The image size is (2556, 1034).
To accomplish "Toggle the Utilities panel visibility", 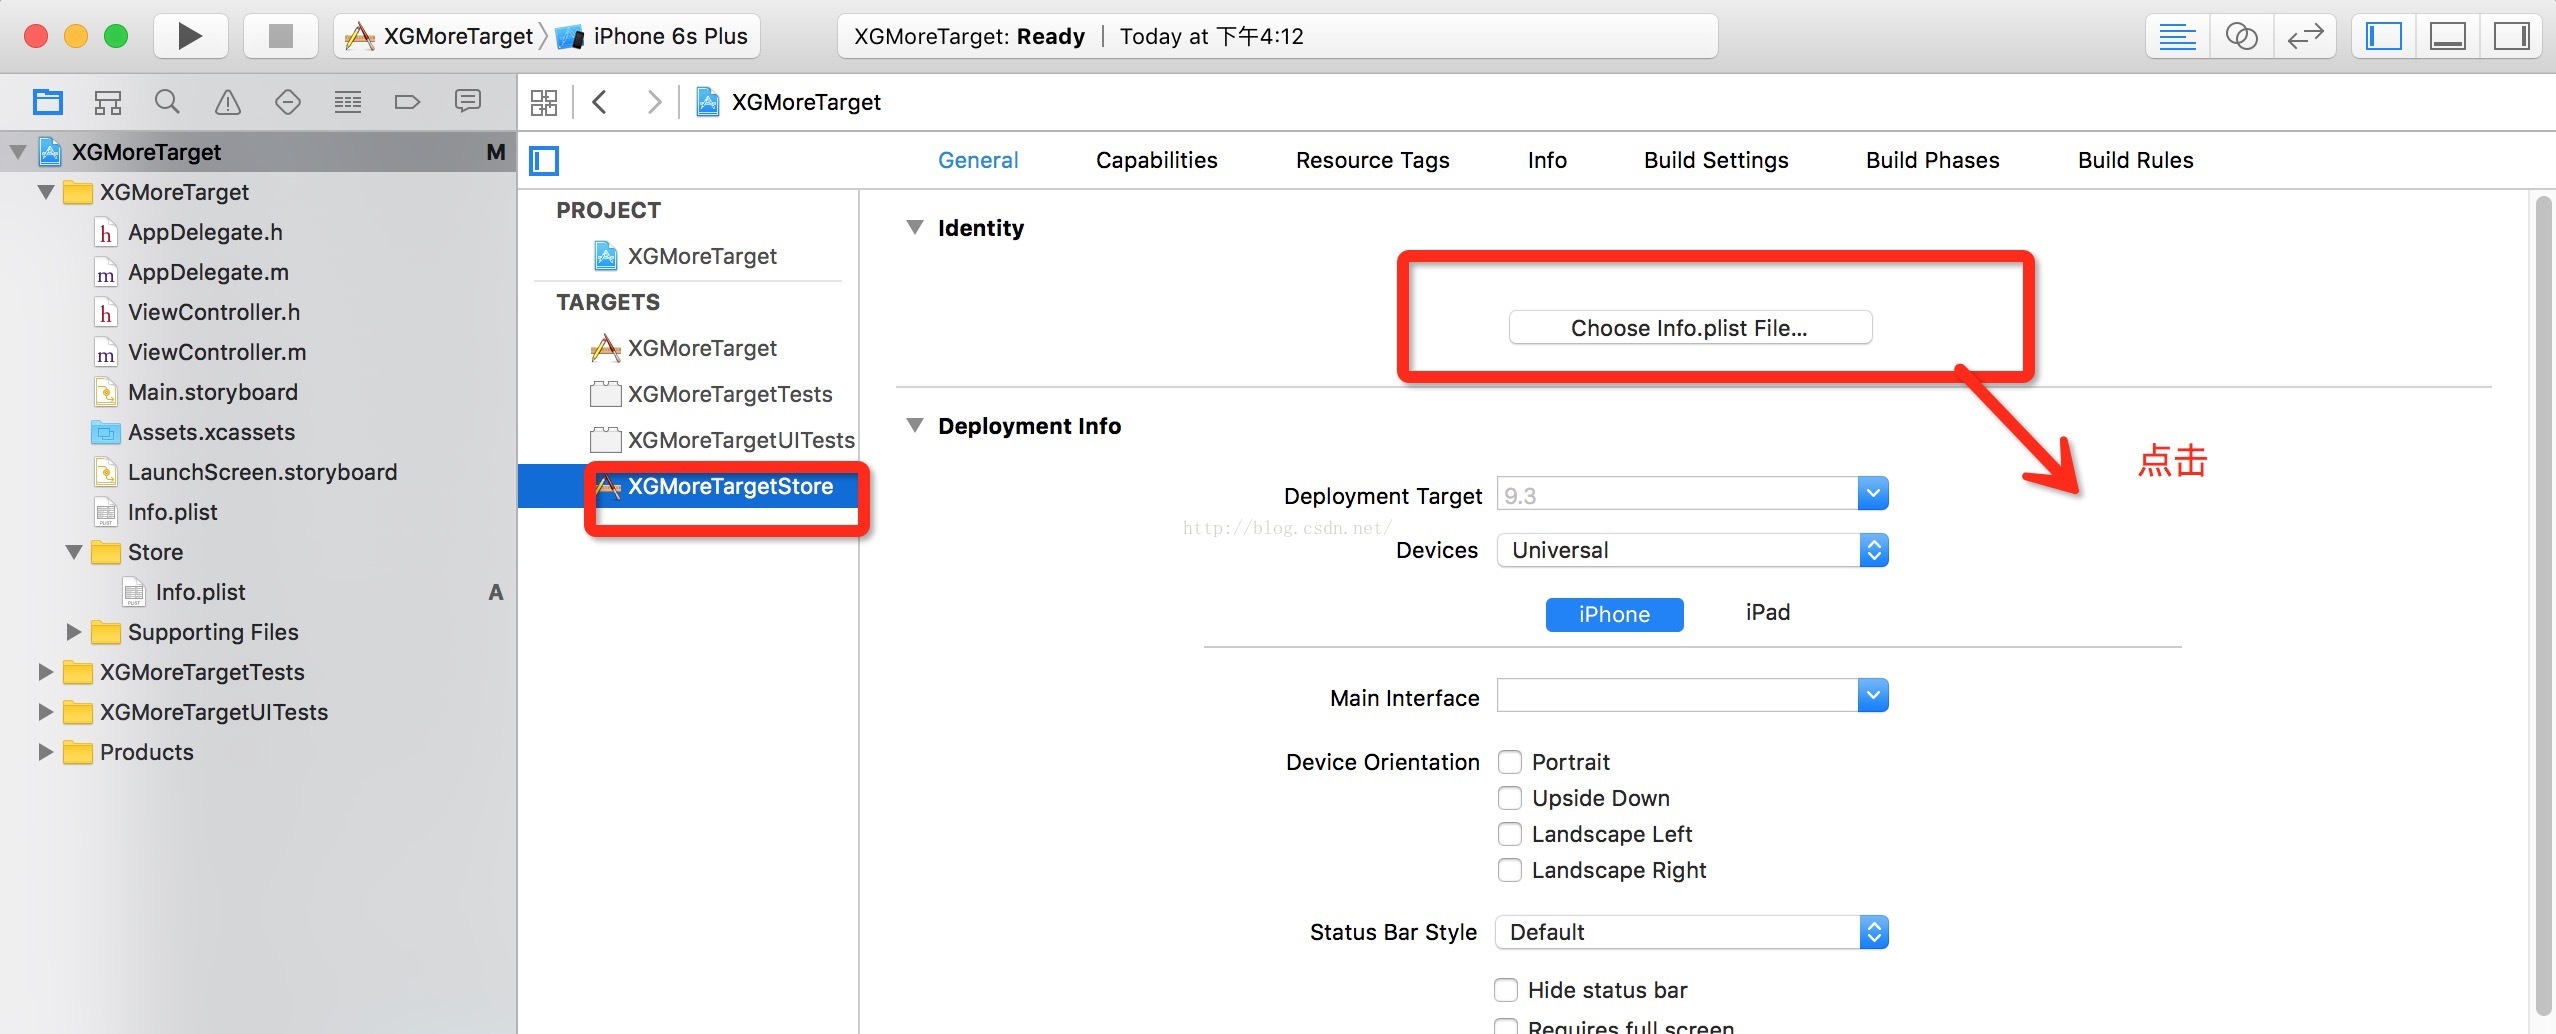I will click(2511, 37).
